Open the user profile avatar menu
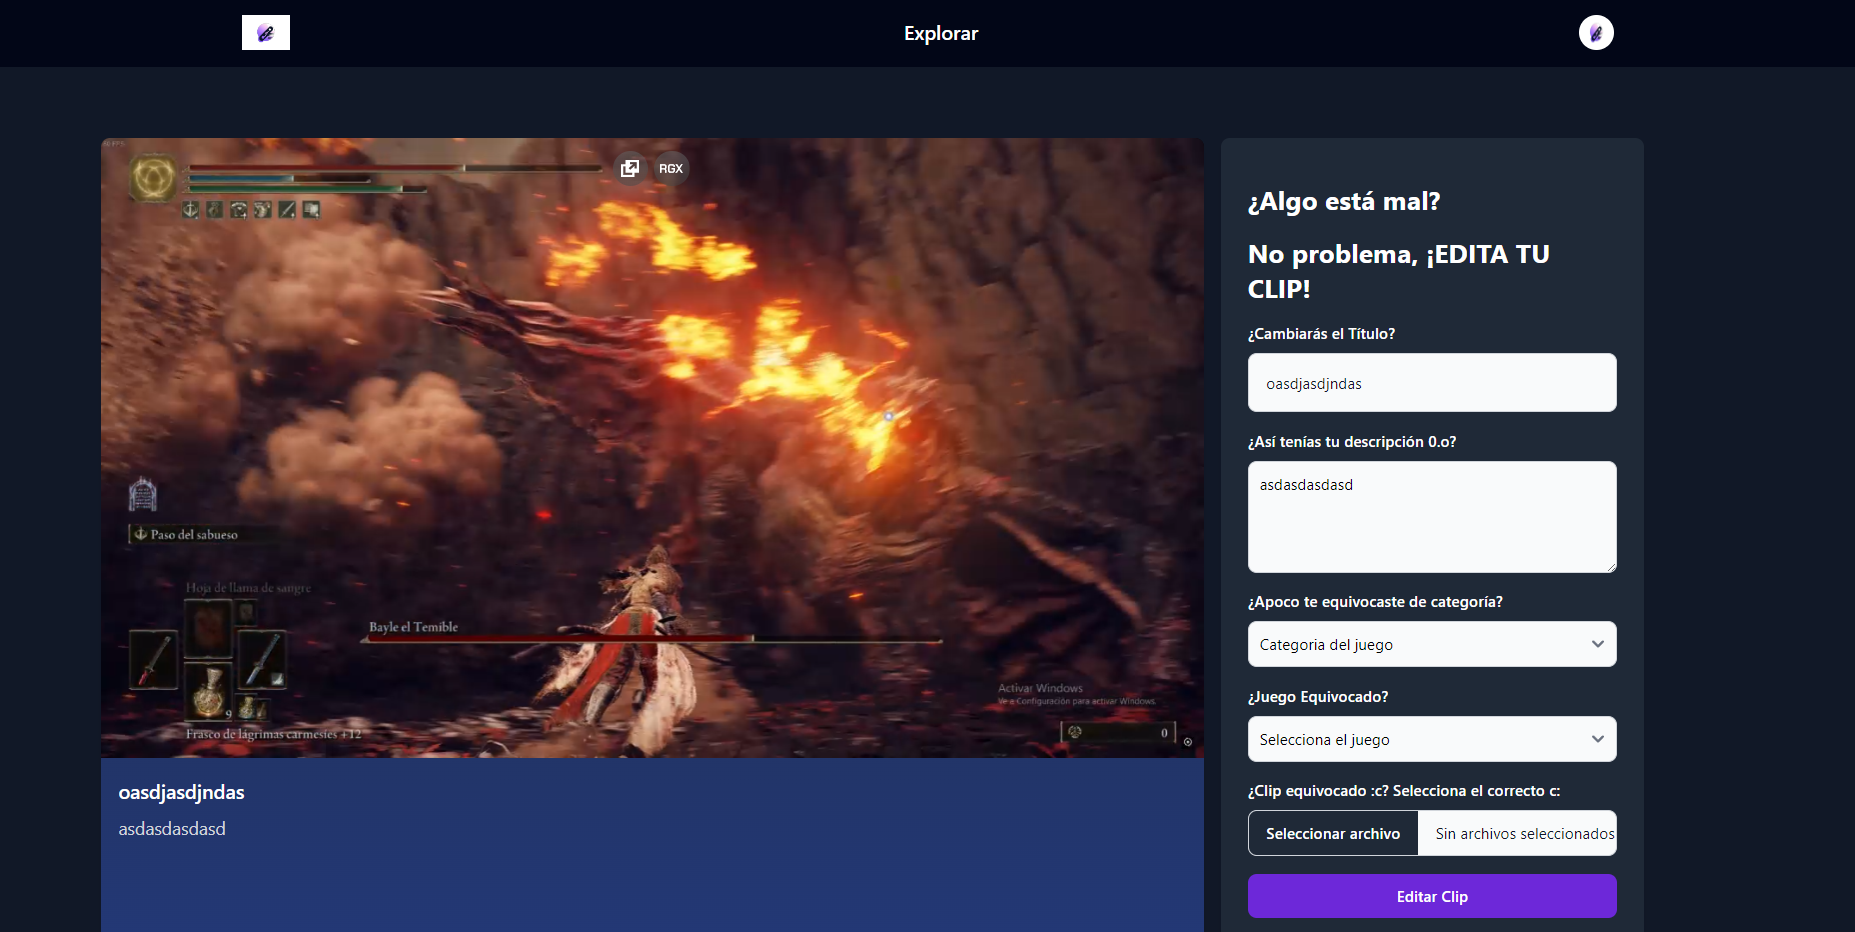This screenshot has height=932, width=1855. tap(1595, 33)
